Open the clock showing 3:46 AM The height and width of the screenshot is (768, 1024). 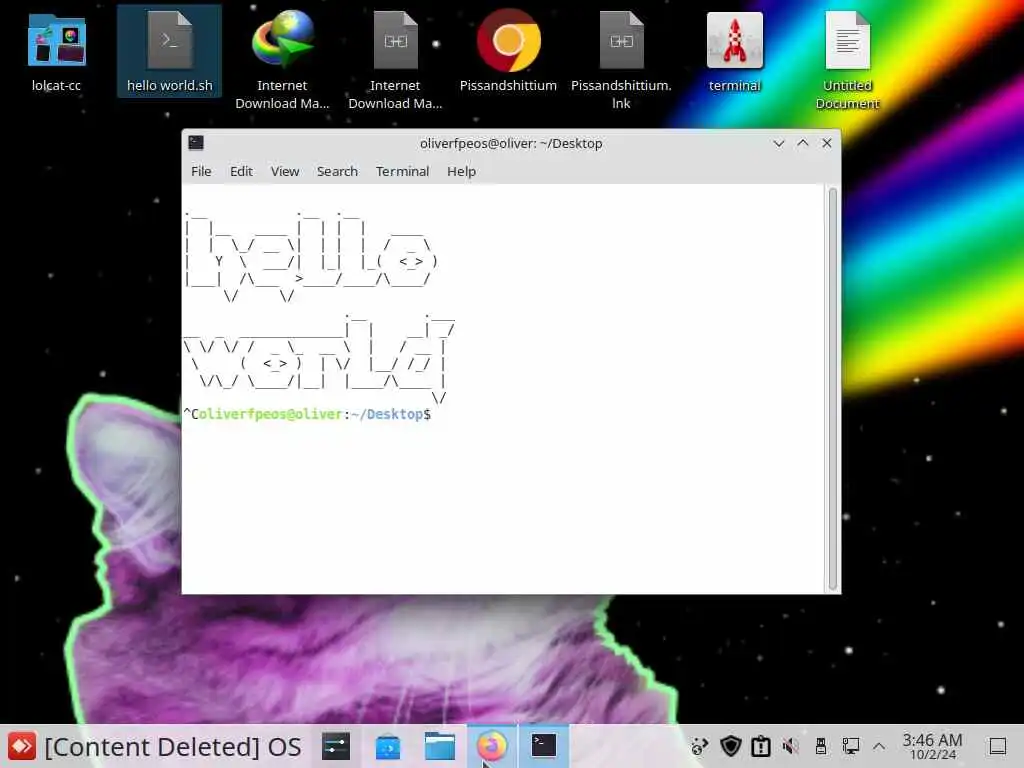(x=932, y=746)
